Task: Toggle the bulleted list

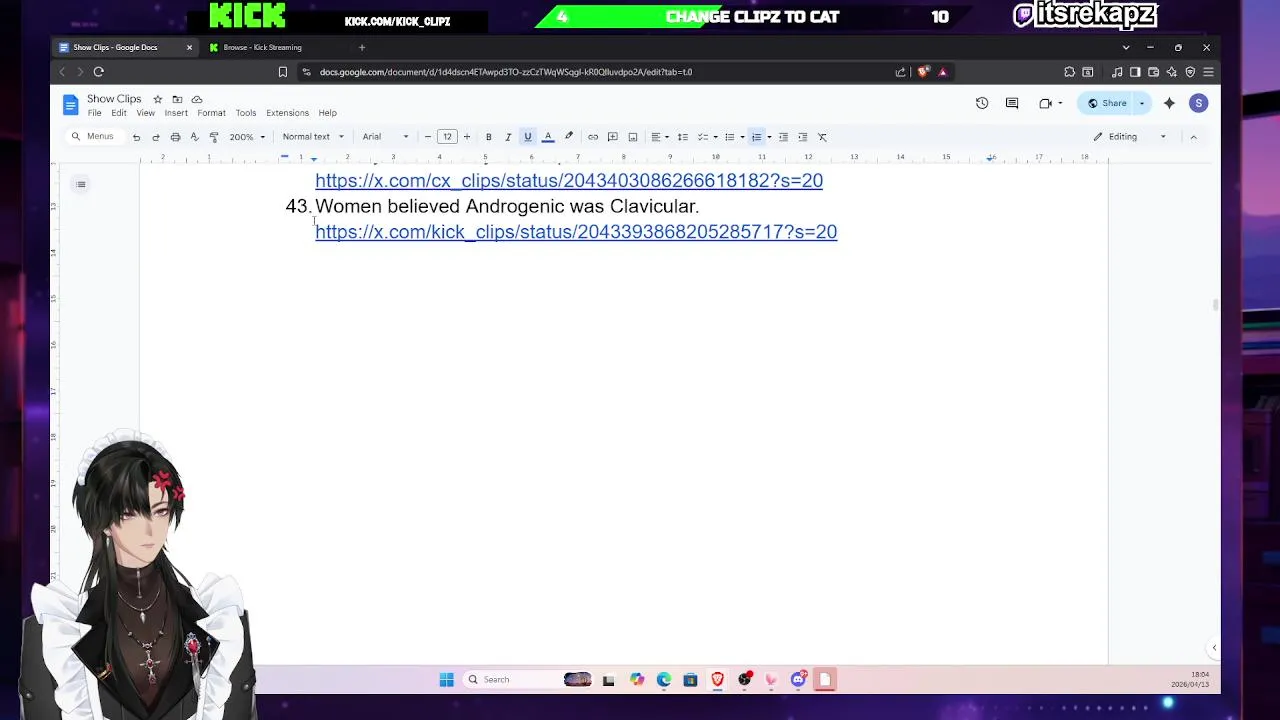Action: coord(730,137)
